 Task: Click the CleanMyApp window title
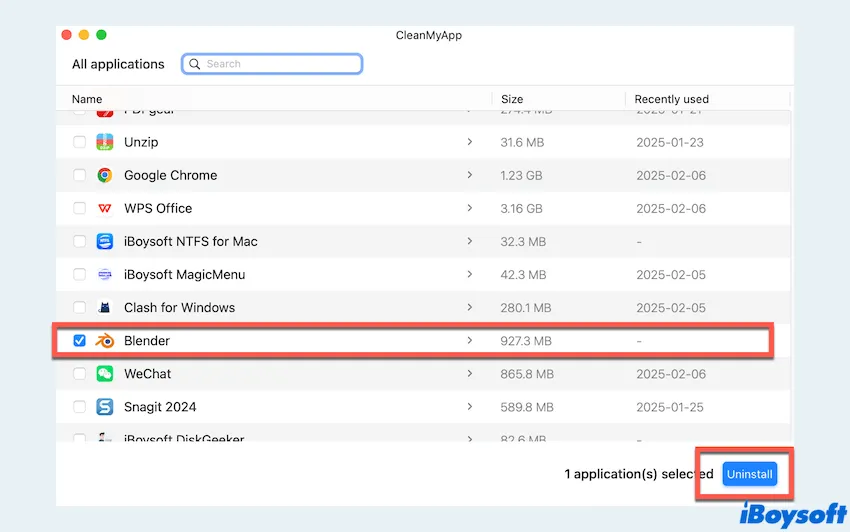429,35
